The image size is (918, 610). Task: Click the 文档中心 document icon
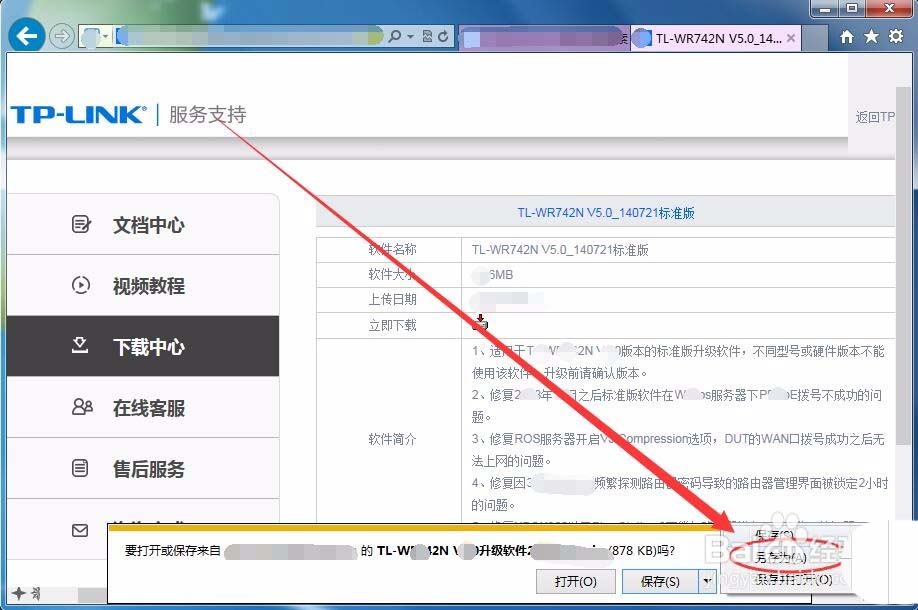tap(81, 224)
